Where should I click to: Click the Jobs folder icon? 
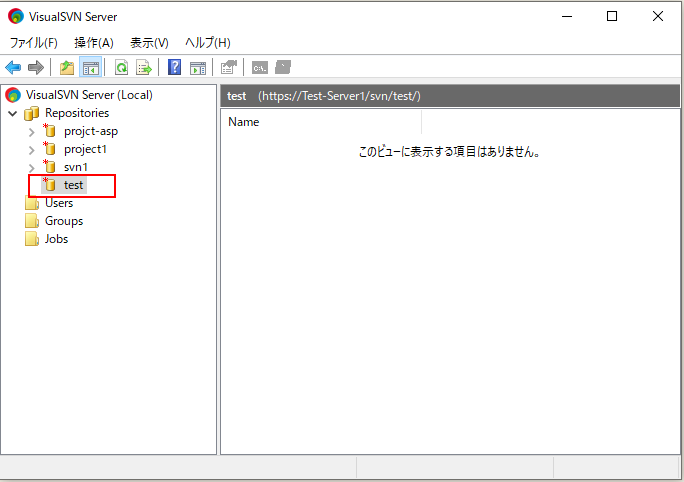point(32,239)
